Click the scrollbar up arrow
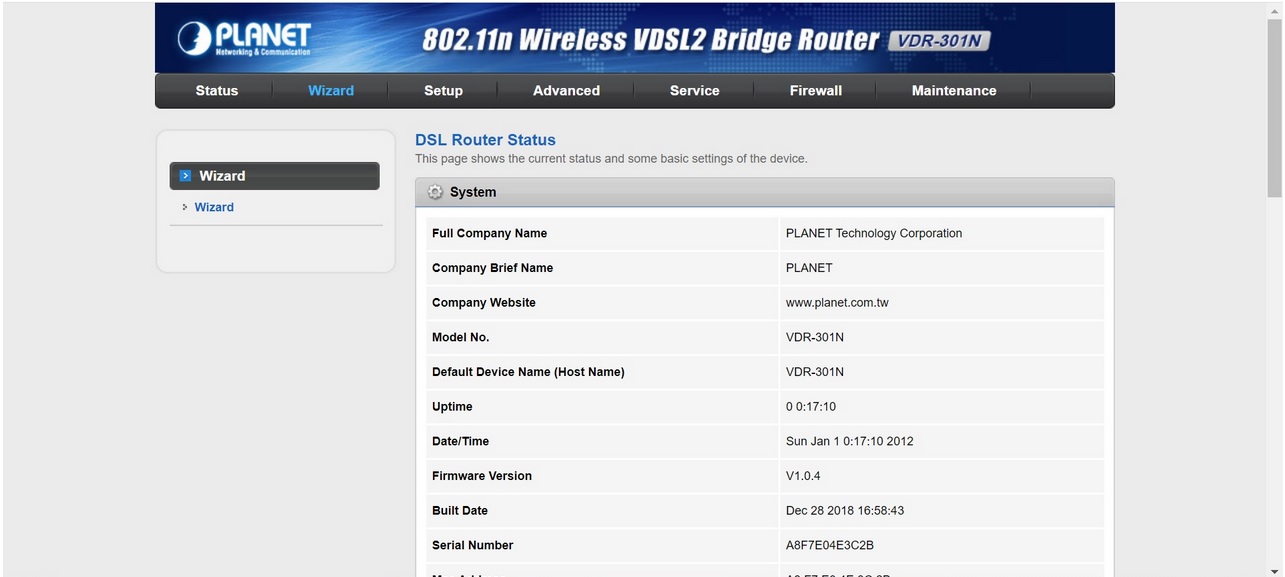Image resolution: width=1285 pixels, height=577 pixels. (x=1275, y=9)
